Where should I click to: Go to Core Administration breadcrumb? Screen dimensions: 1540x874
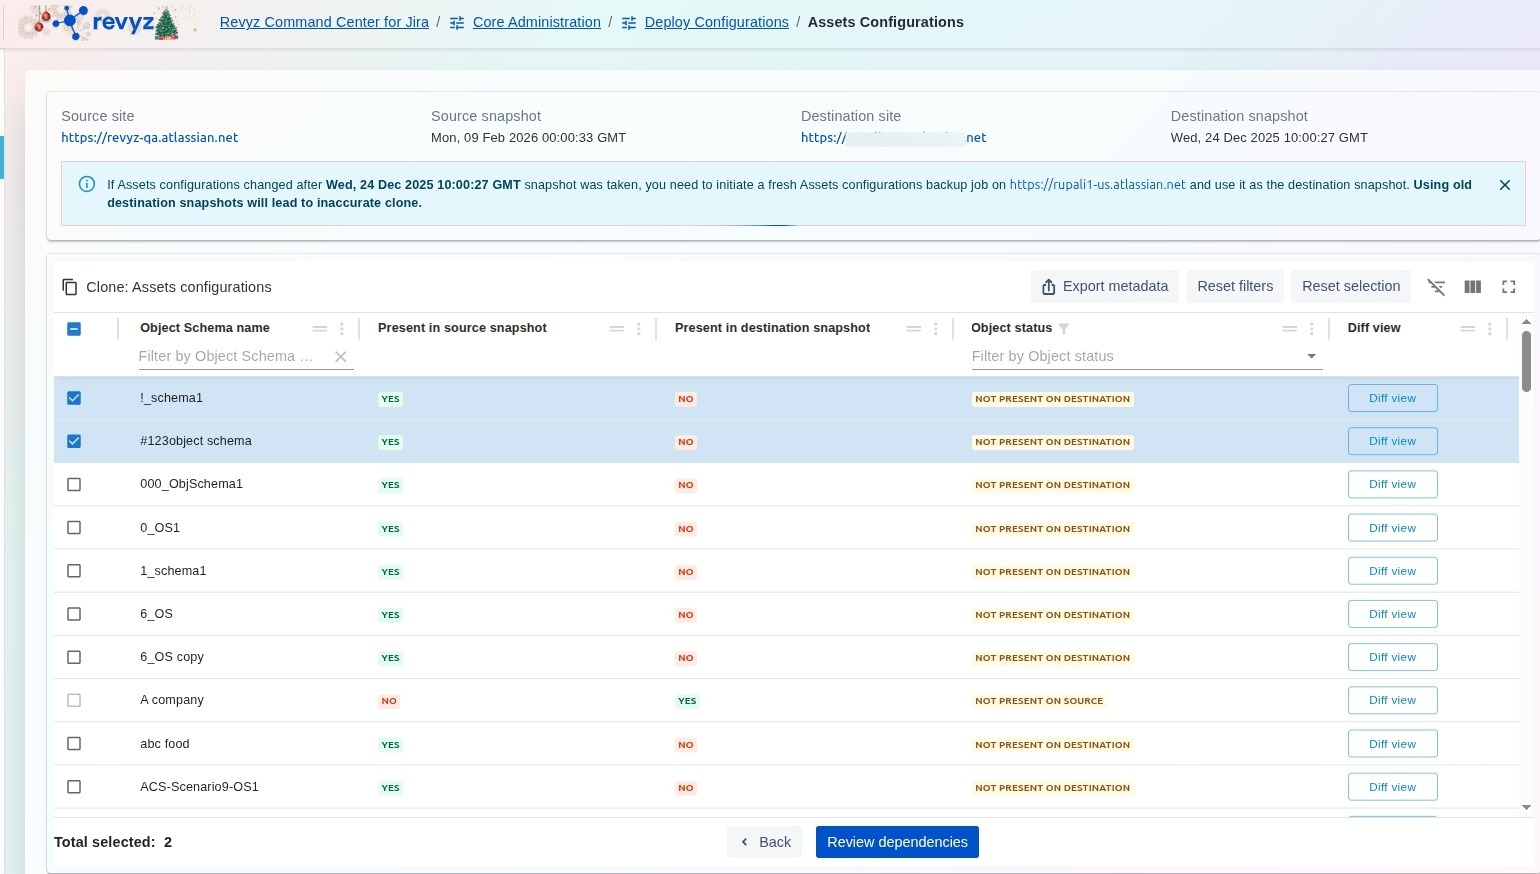coord(536,22)
